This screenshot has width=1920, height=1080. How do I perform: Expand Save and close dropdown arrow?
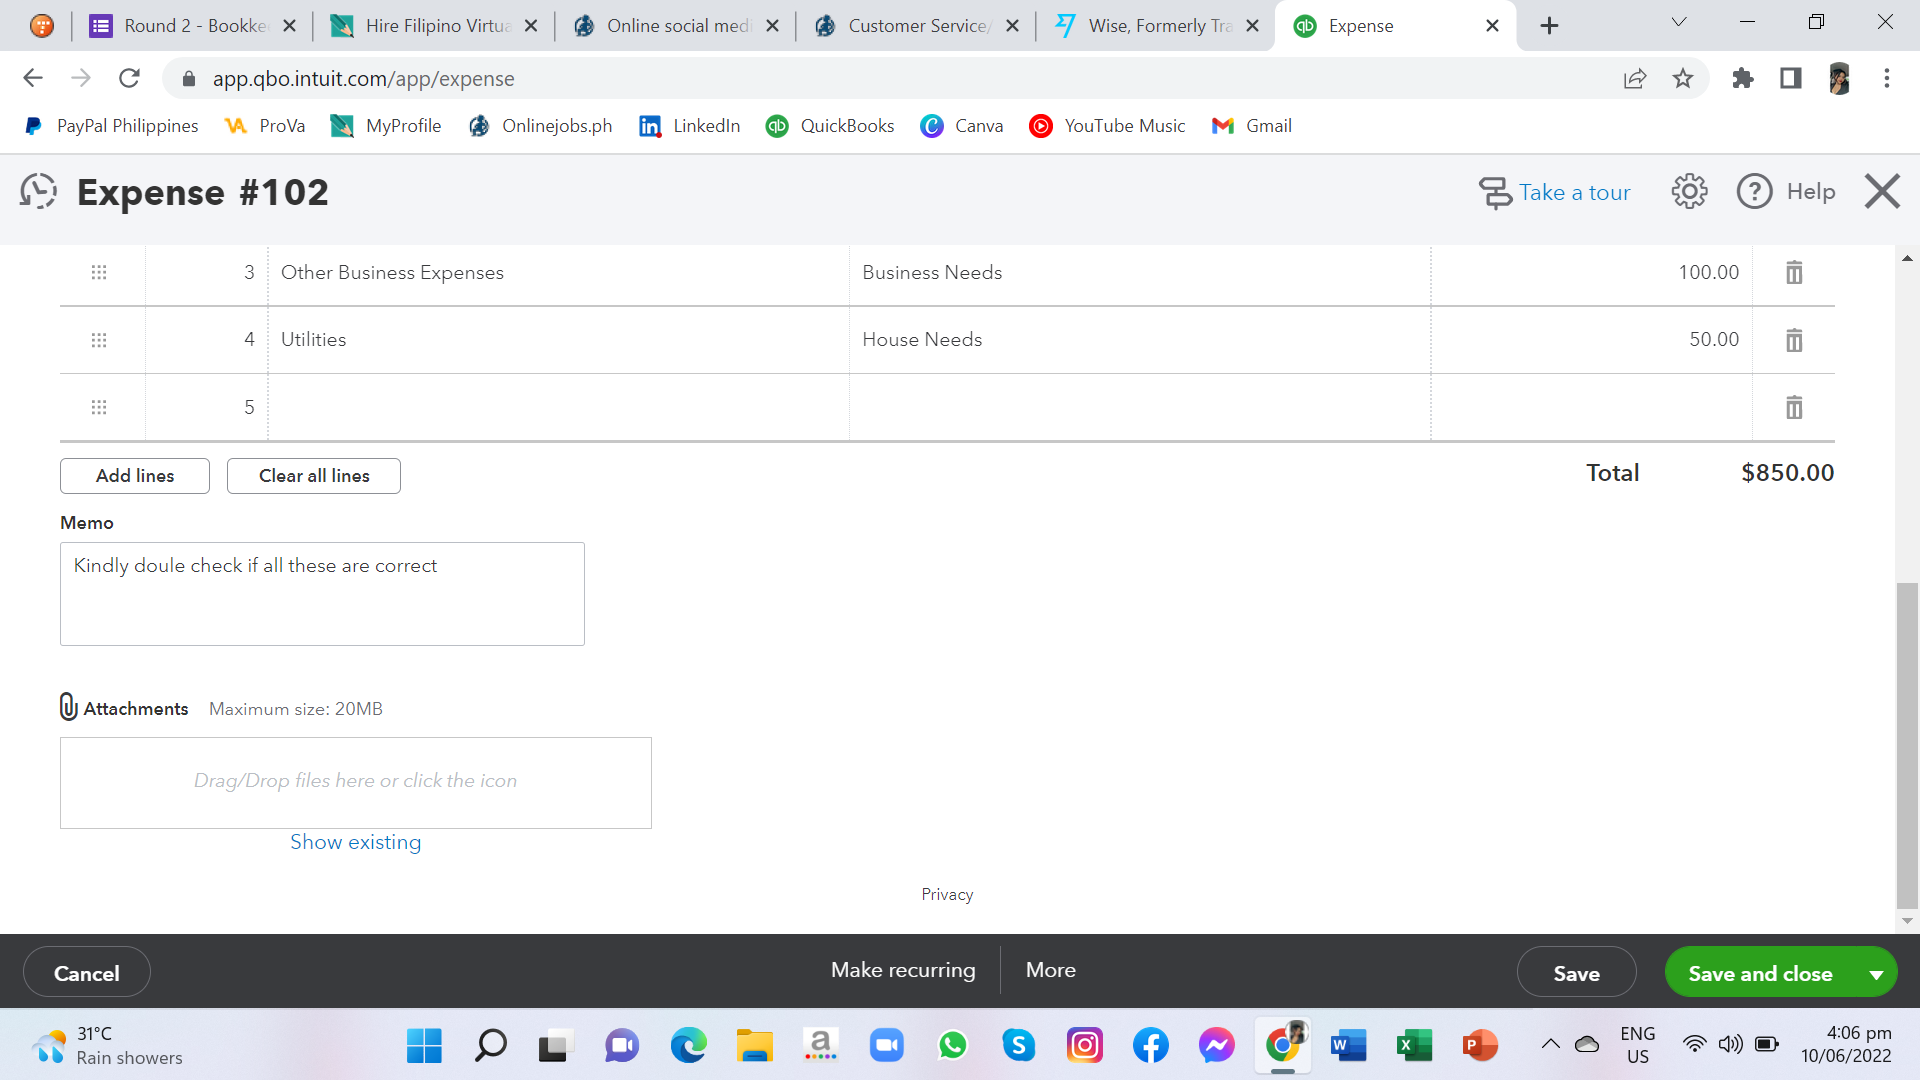pyautogui.click(x=1876, y=974)
